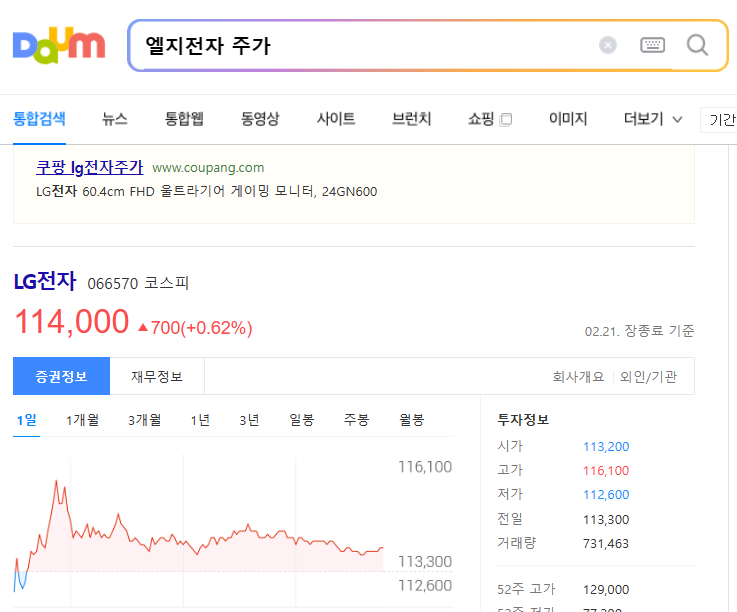Viewport: 737px width, 612px height.
Task: Open the 기간 filter dropdown
Action: (719, 120)
